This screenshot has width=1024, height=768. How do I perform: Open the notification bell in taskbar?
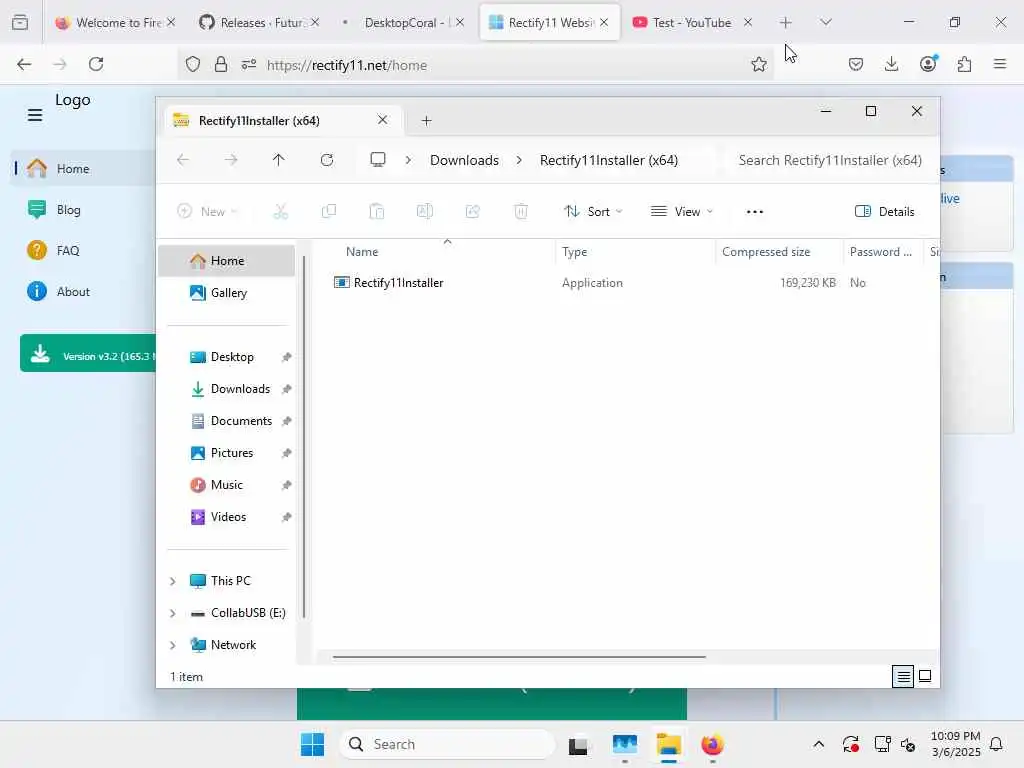click(996, 744)
